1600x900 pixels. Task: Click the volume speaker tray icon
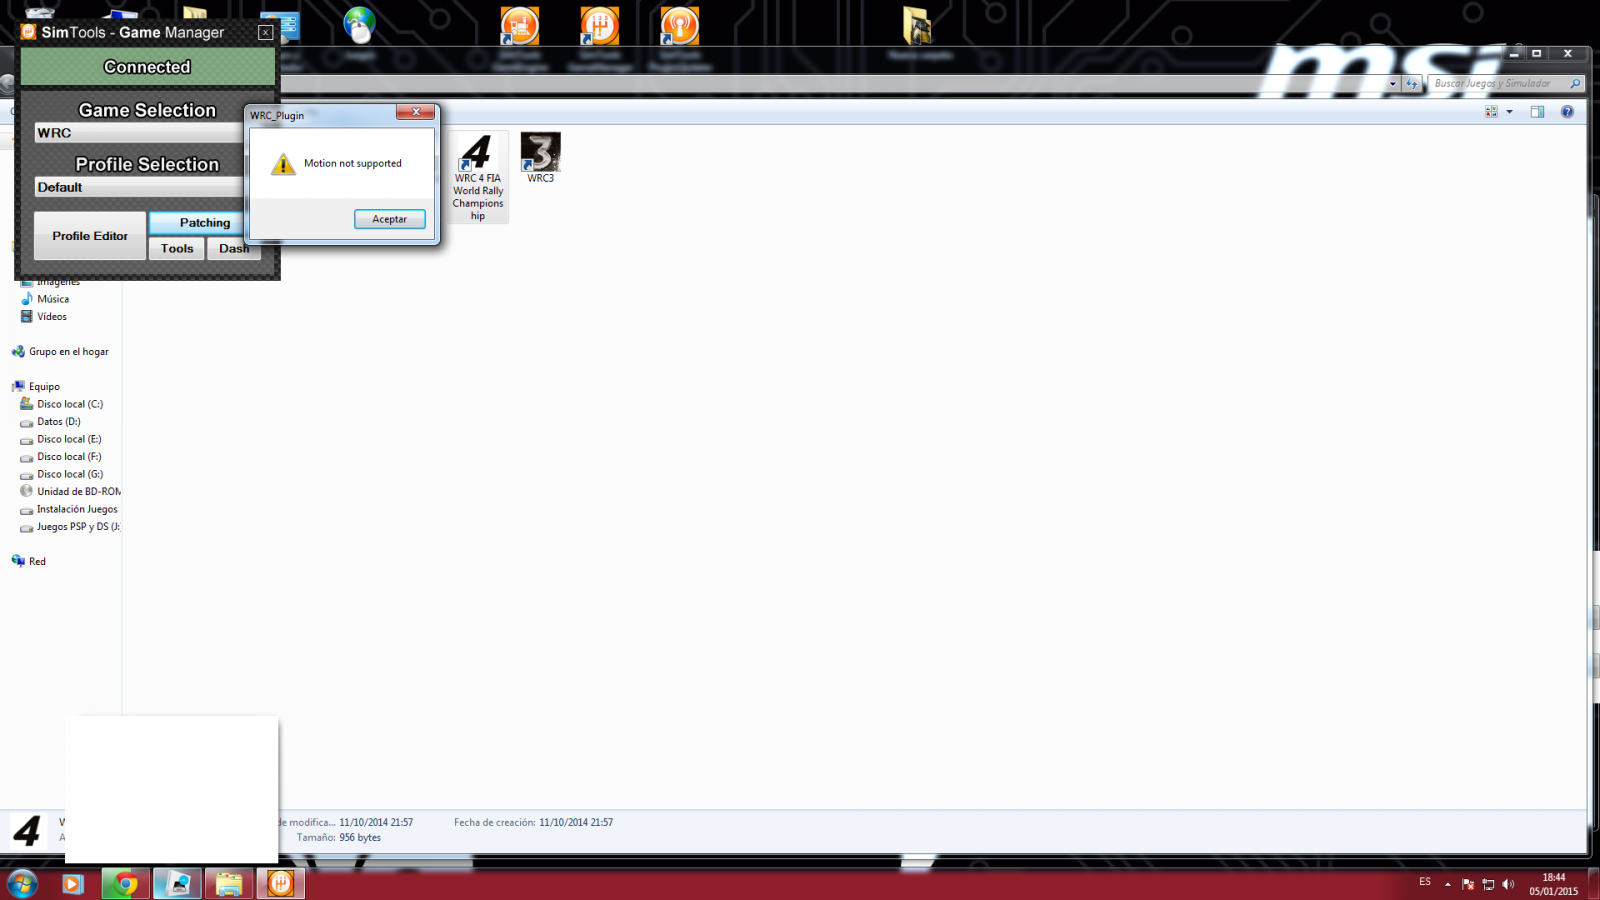(1508, 884)
